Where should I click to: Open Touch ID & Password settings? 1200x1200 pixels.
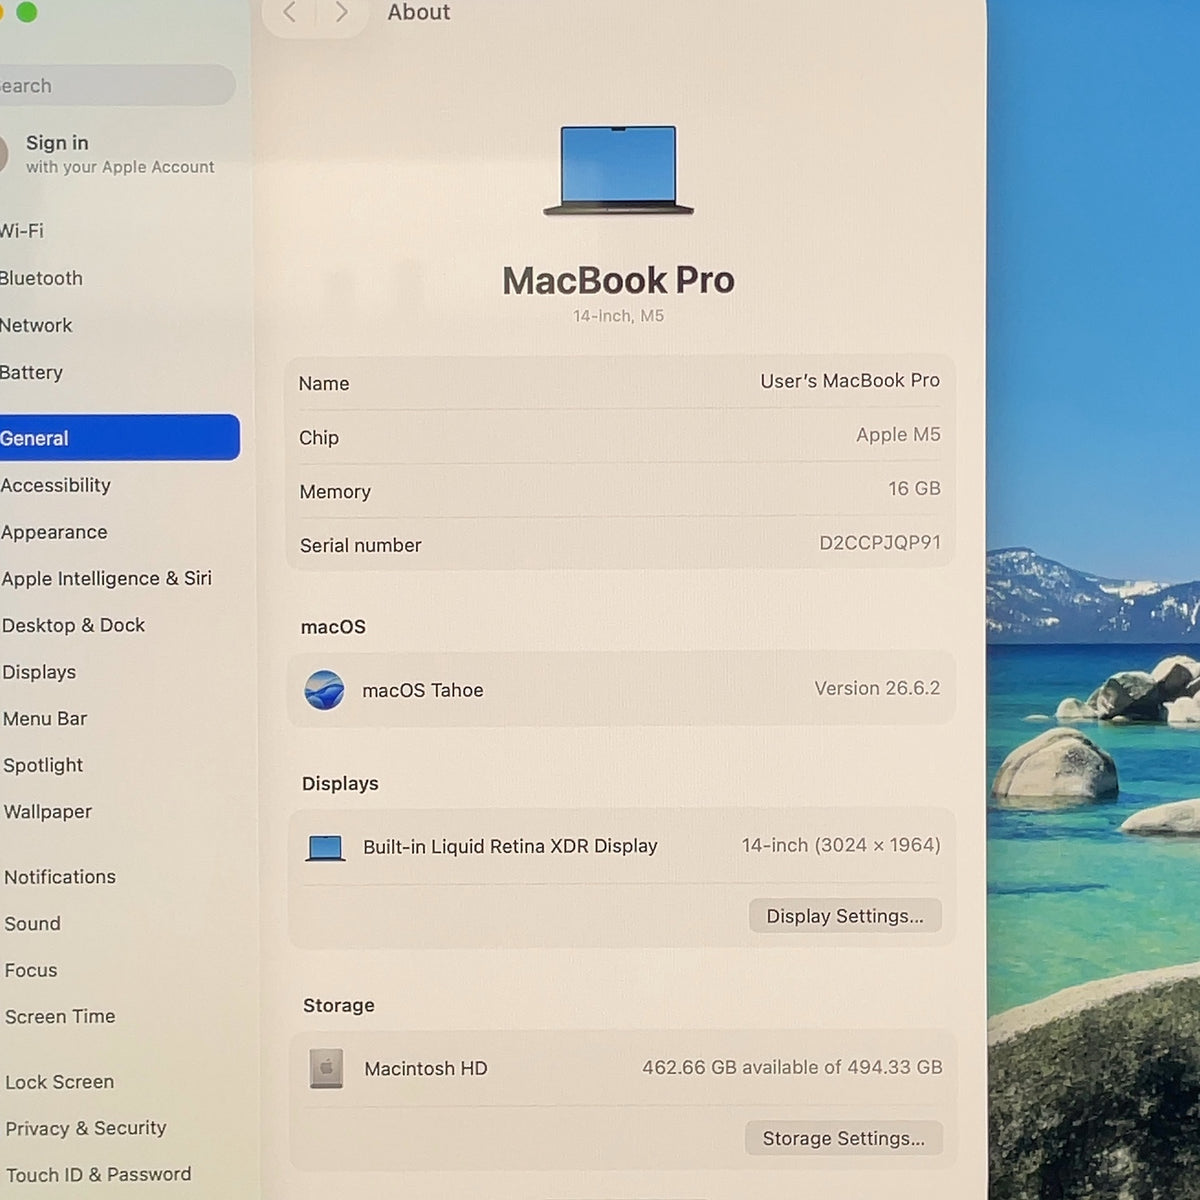(98, 1174)
